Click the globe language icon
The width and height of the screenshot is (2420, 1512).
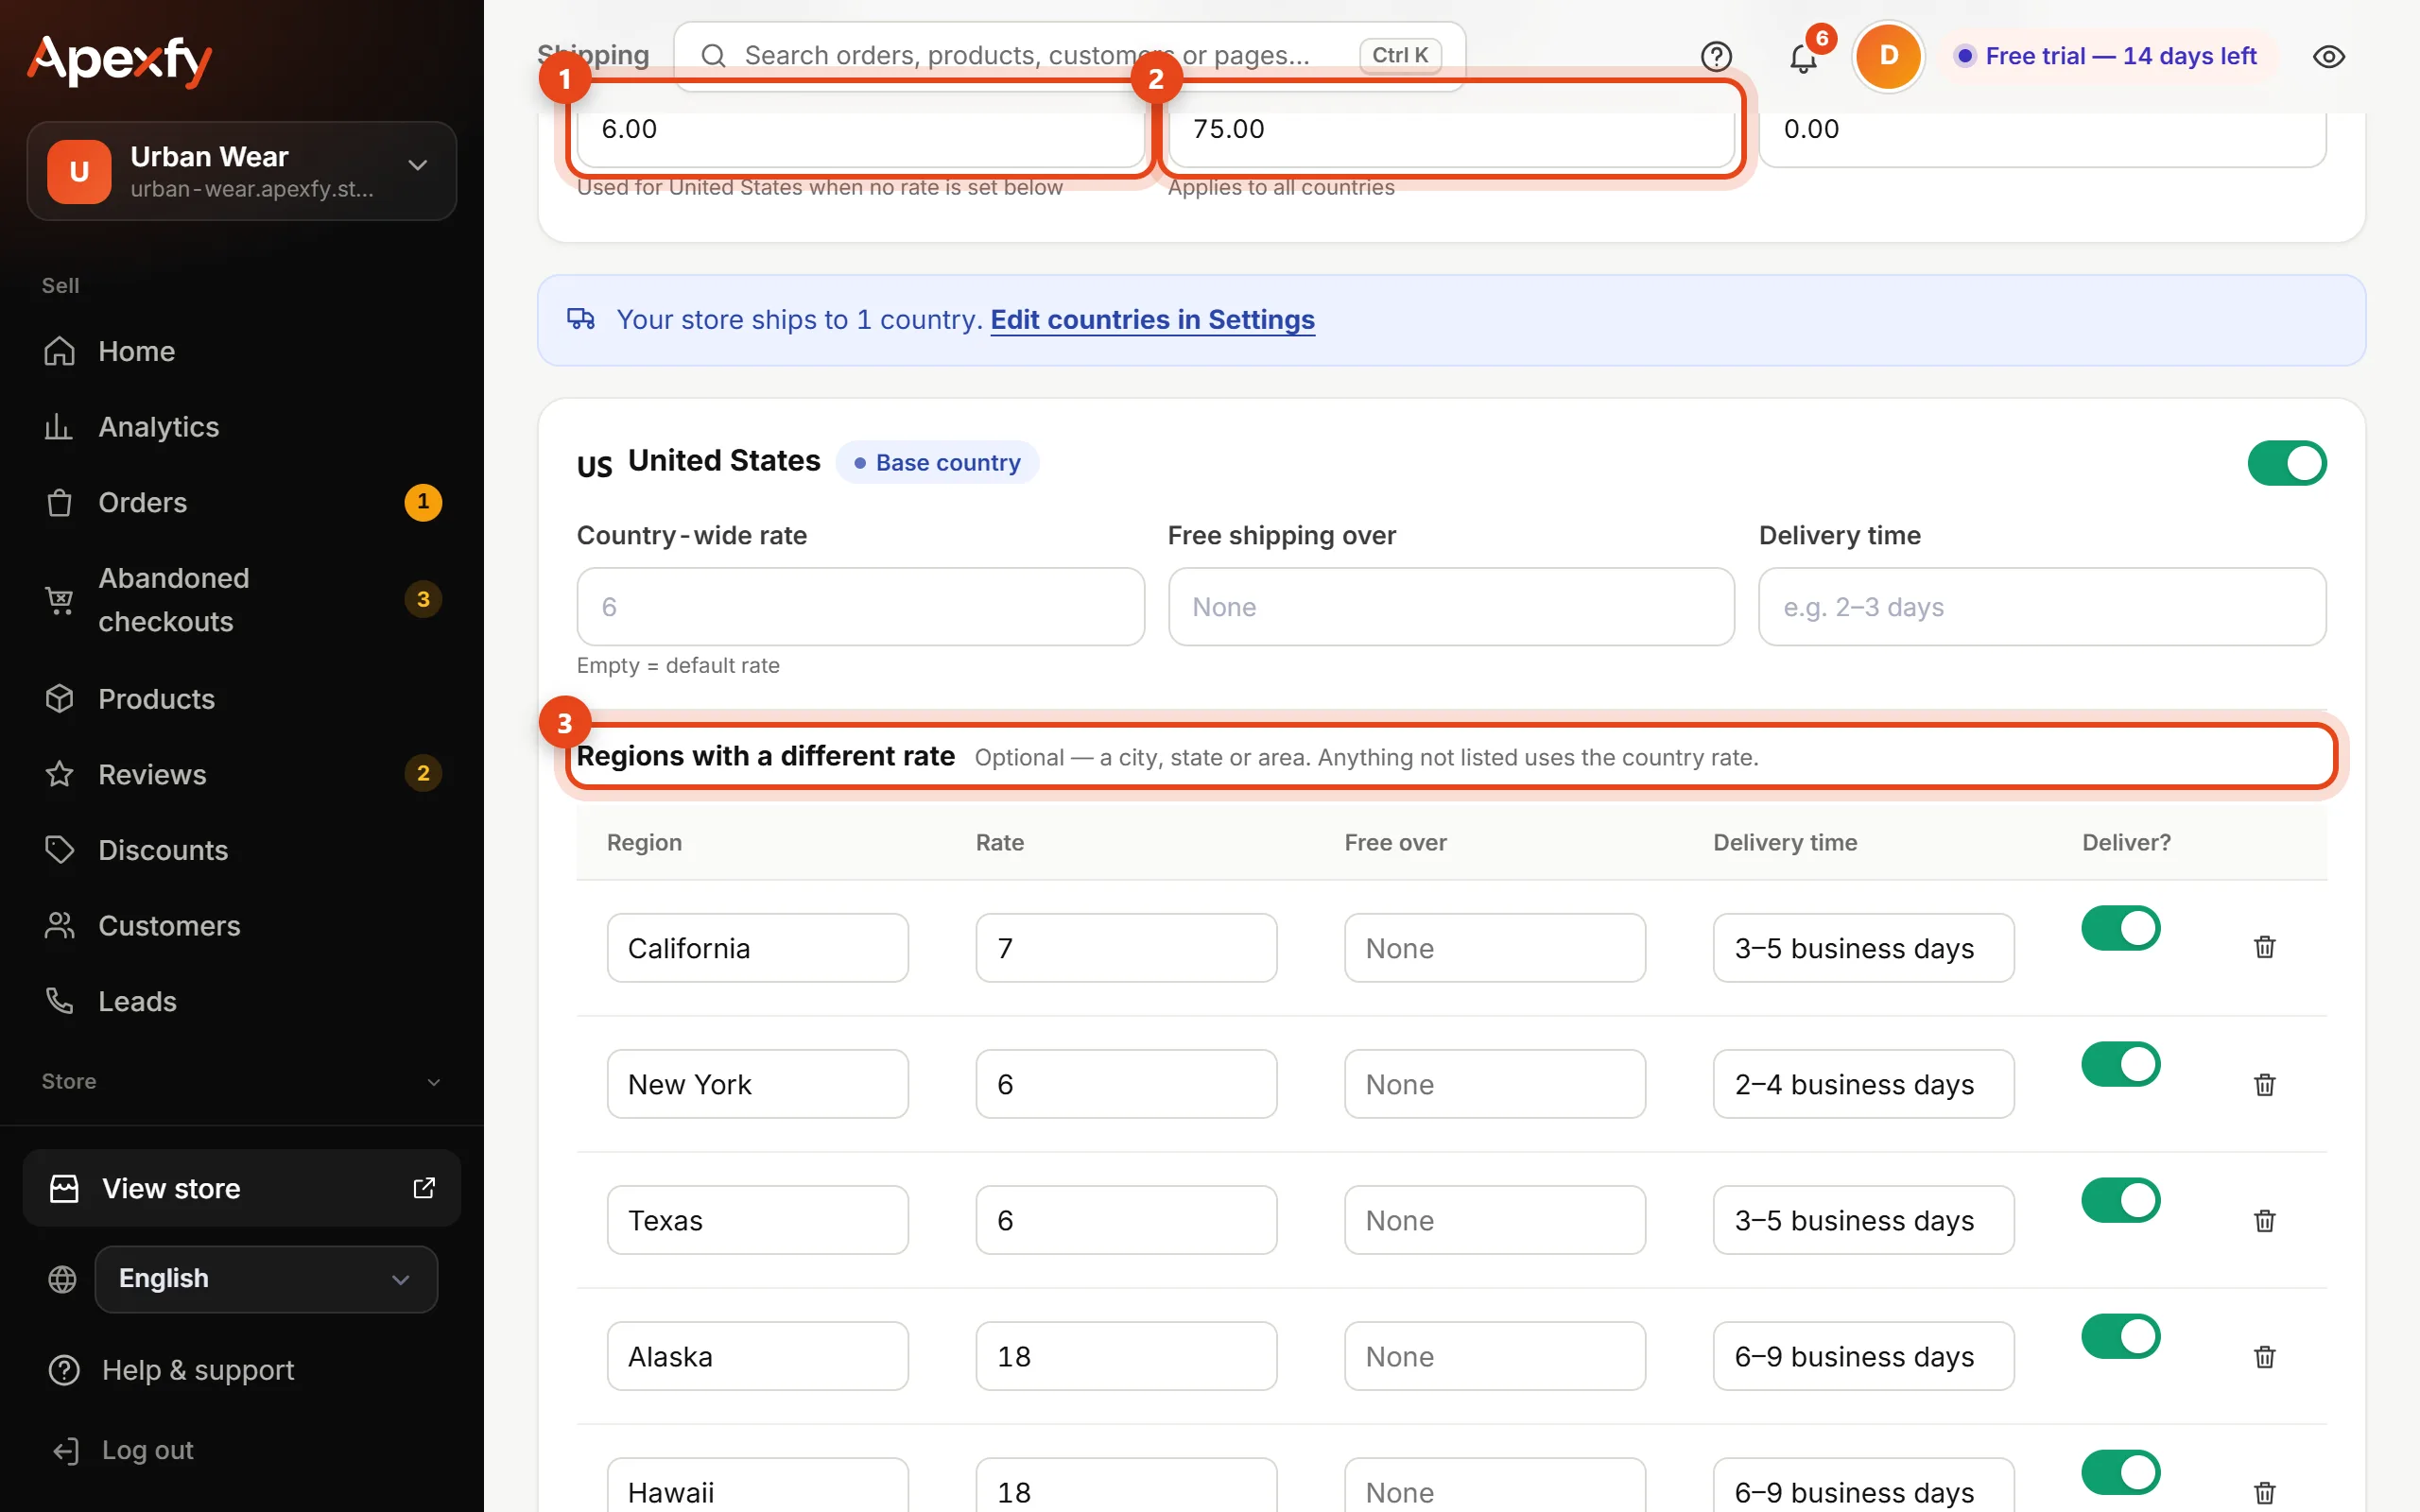[x=62, y=1278]
